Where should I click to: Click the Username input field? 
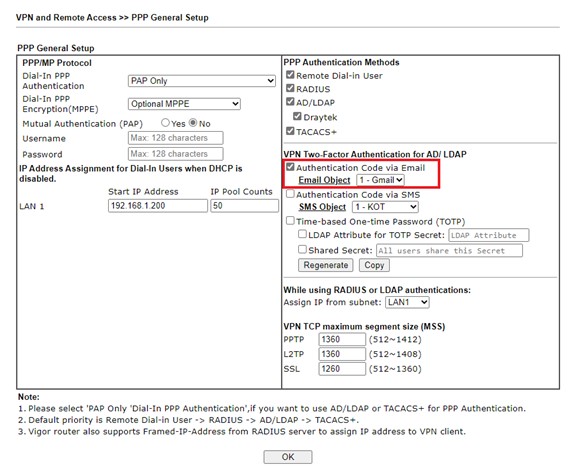coord(175,138)
